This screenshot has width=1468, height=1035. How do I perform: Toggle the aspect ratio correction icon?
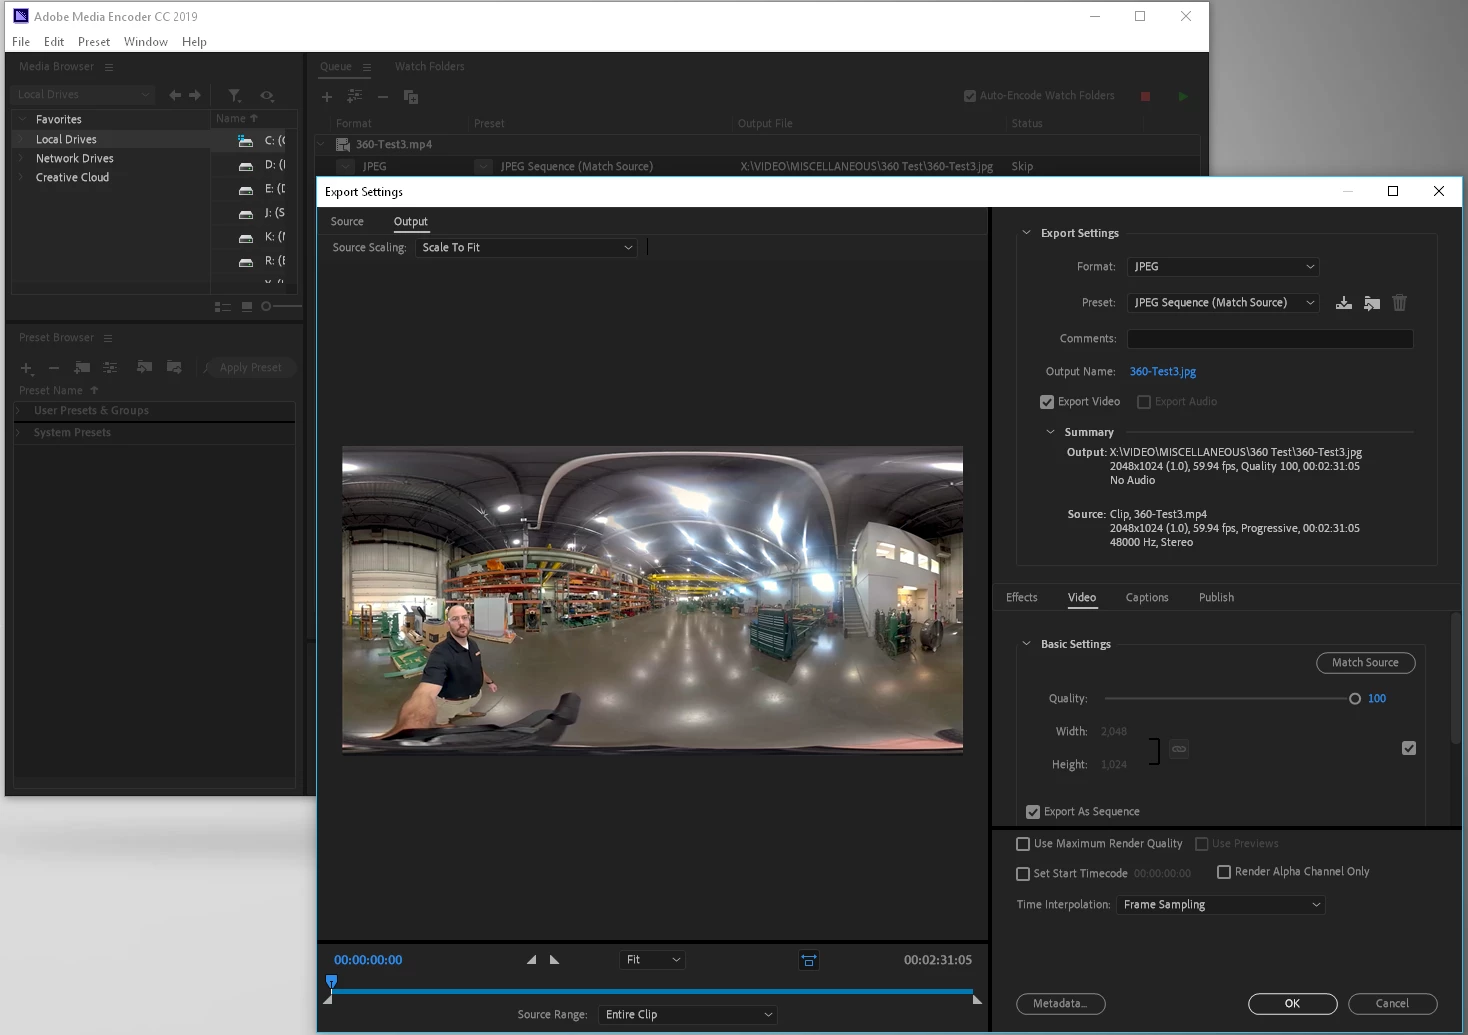[809, 960]
